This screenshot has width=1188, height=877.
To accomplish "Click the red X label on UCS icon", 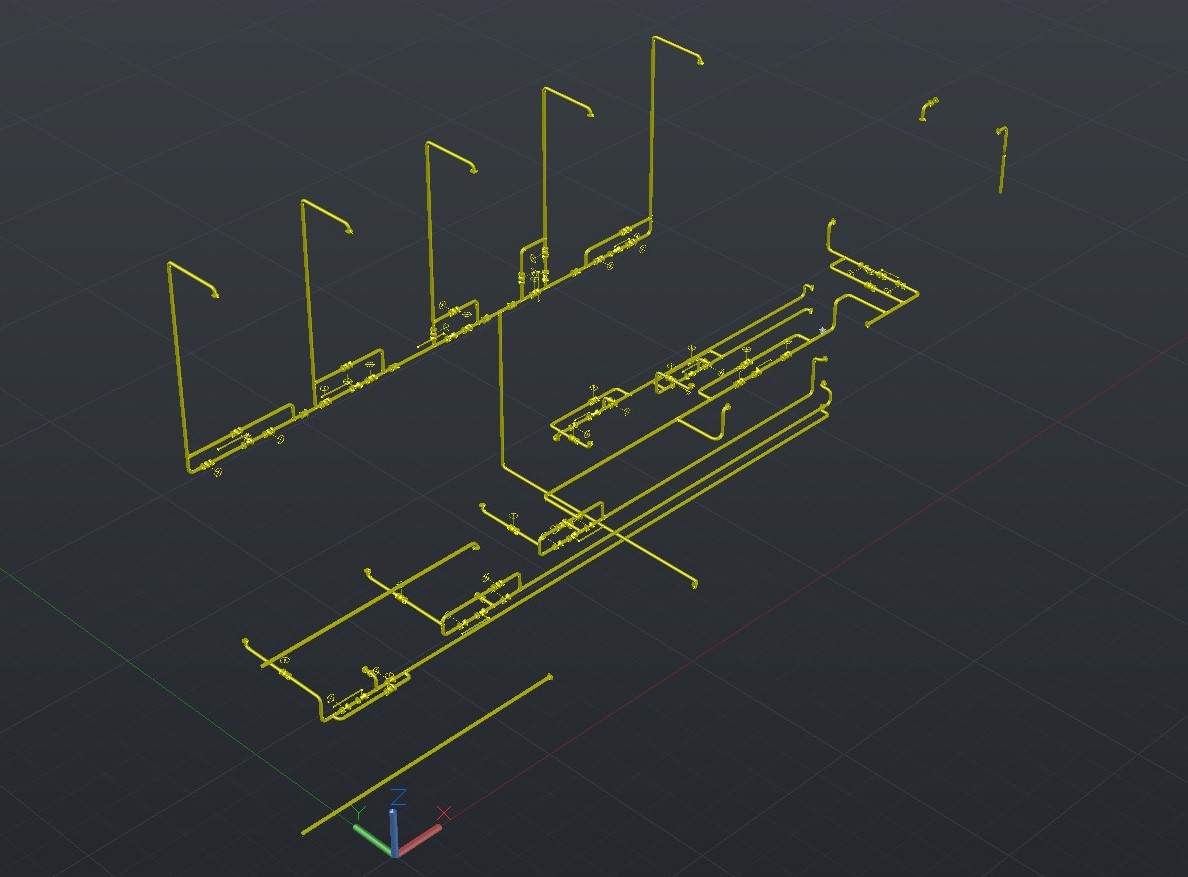I will [444, 813].
